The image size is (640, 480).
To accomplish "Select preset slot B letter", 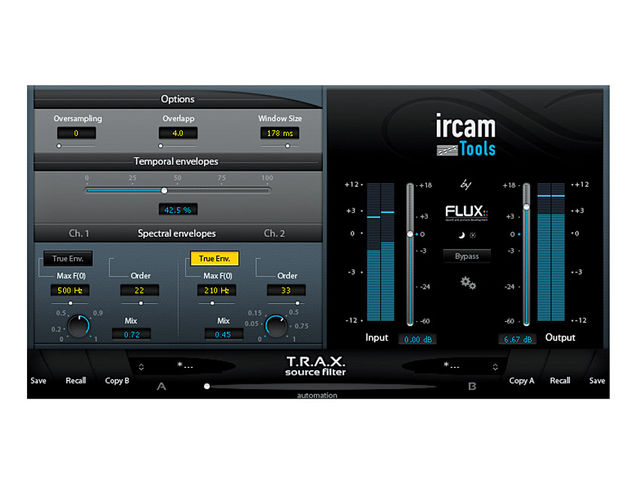I will (x=472, y=386).
